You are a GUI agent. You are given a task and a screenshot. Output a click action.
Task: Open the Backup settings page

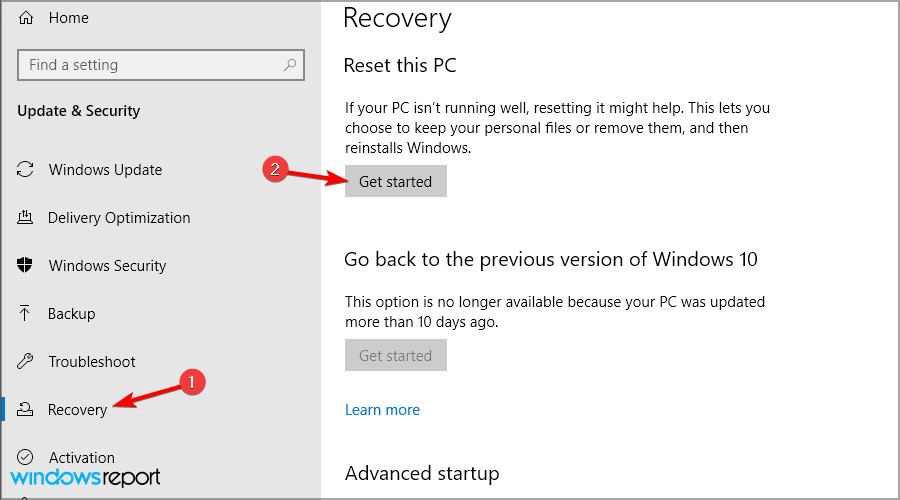(x=71, y=314)
